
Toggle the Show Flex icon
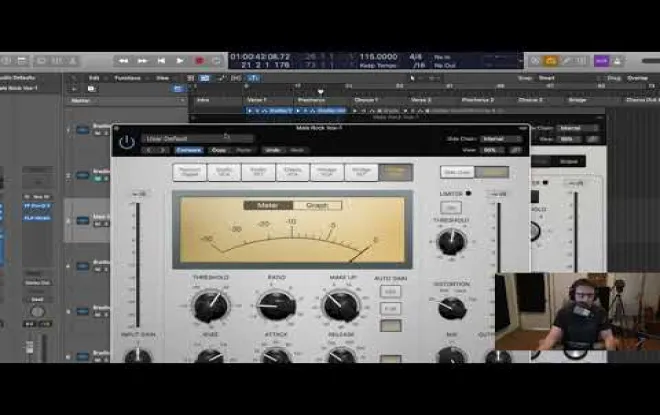pyautogui.click(x=236, y=78)
